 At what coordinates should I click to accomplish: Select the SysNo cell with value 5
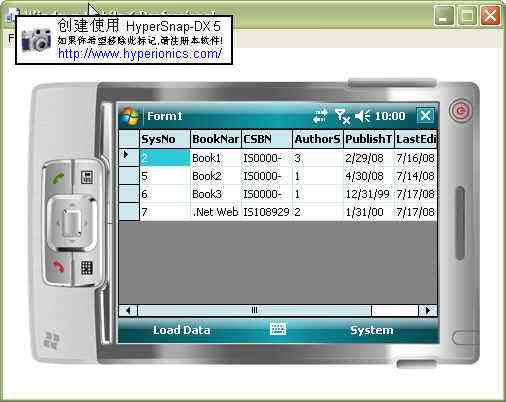coord(165,176)
